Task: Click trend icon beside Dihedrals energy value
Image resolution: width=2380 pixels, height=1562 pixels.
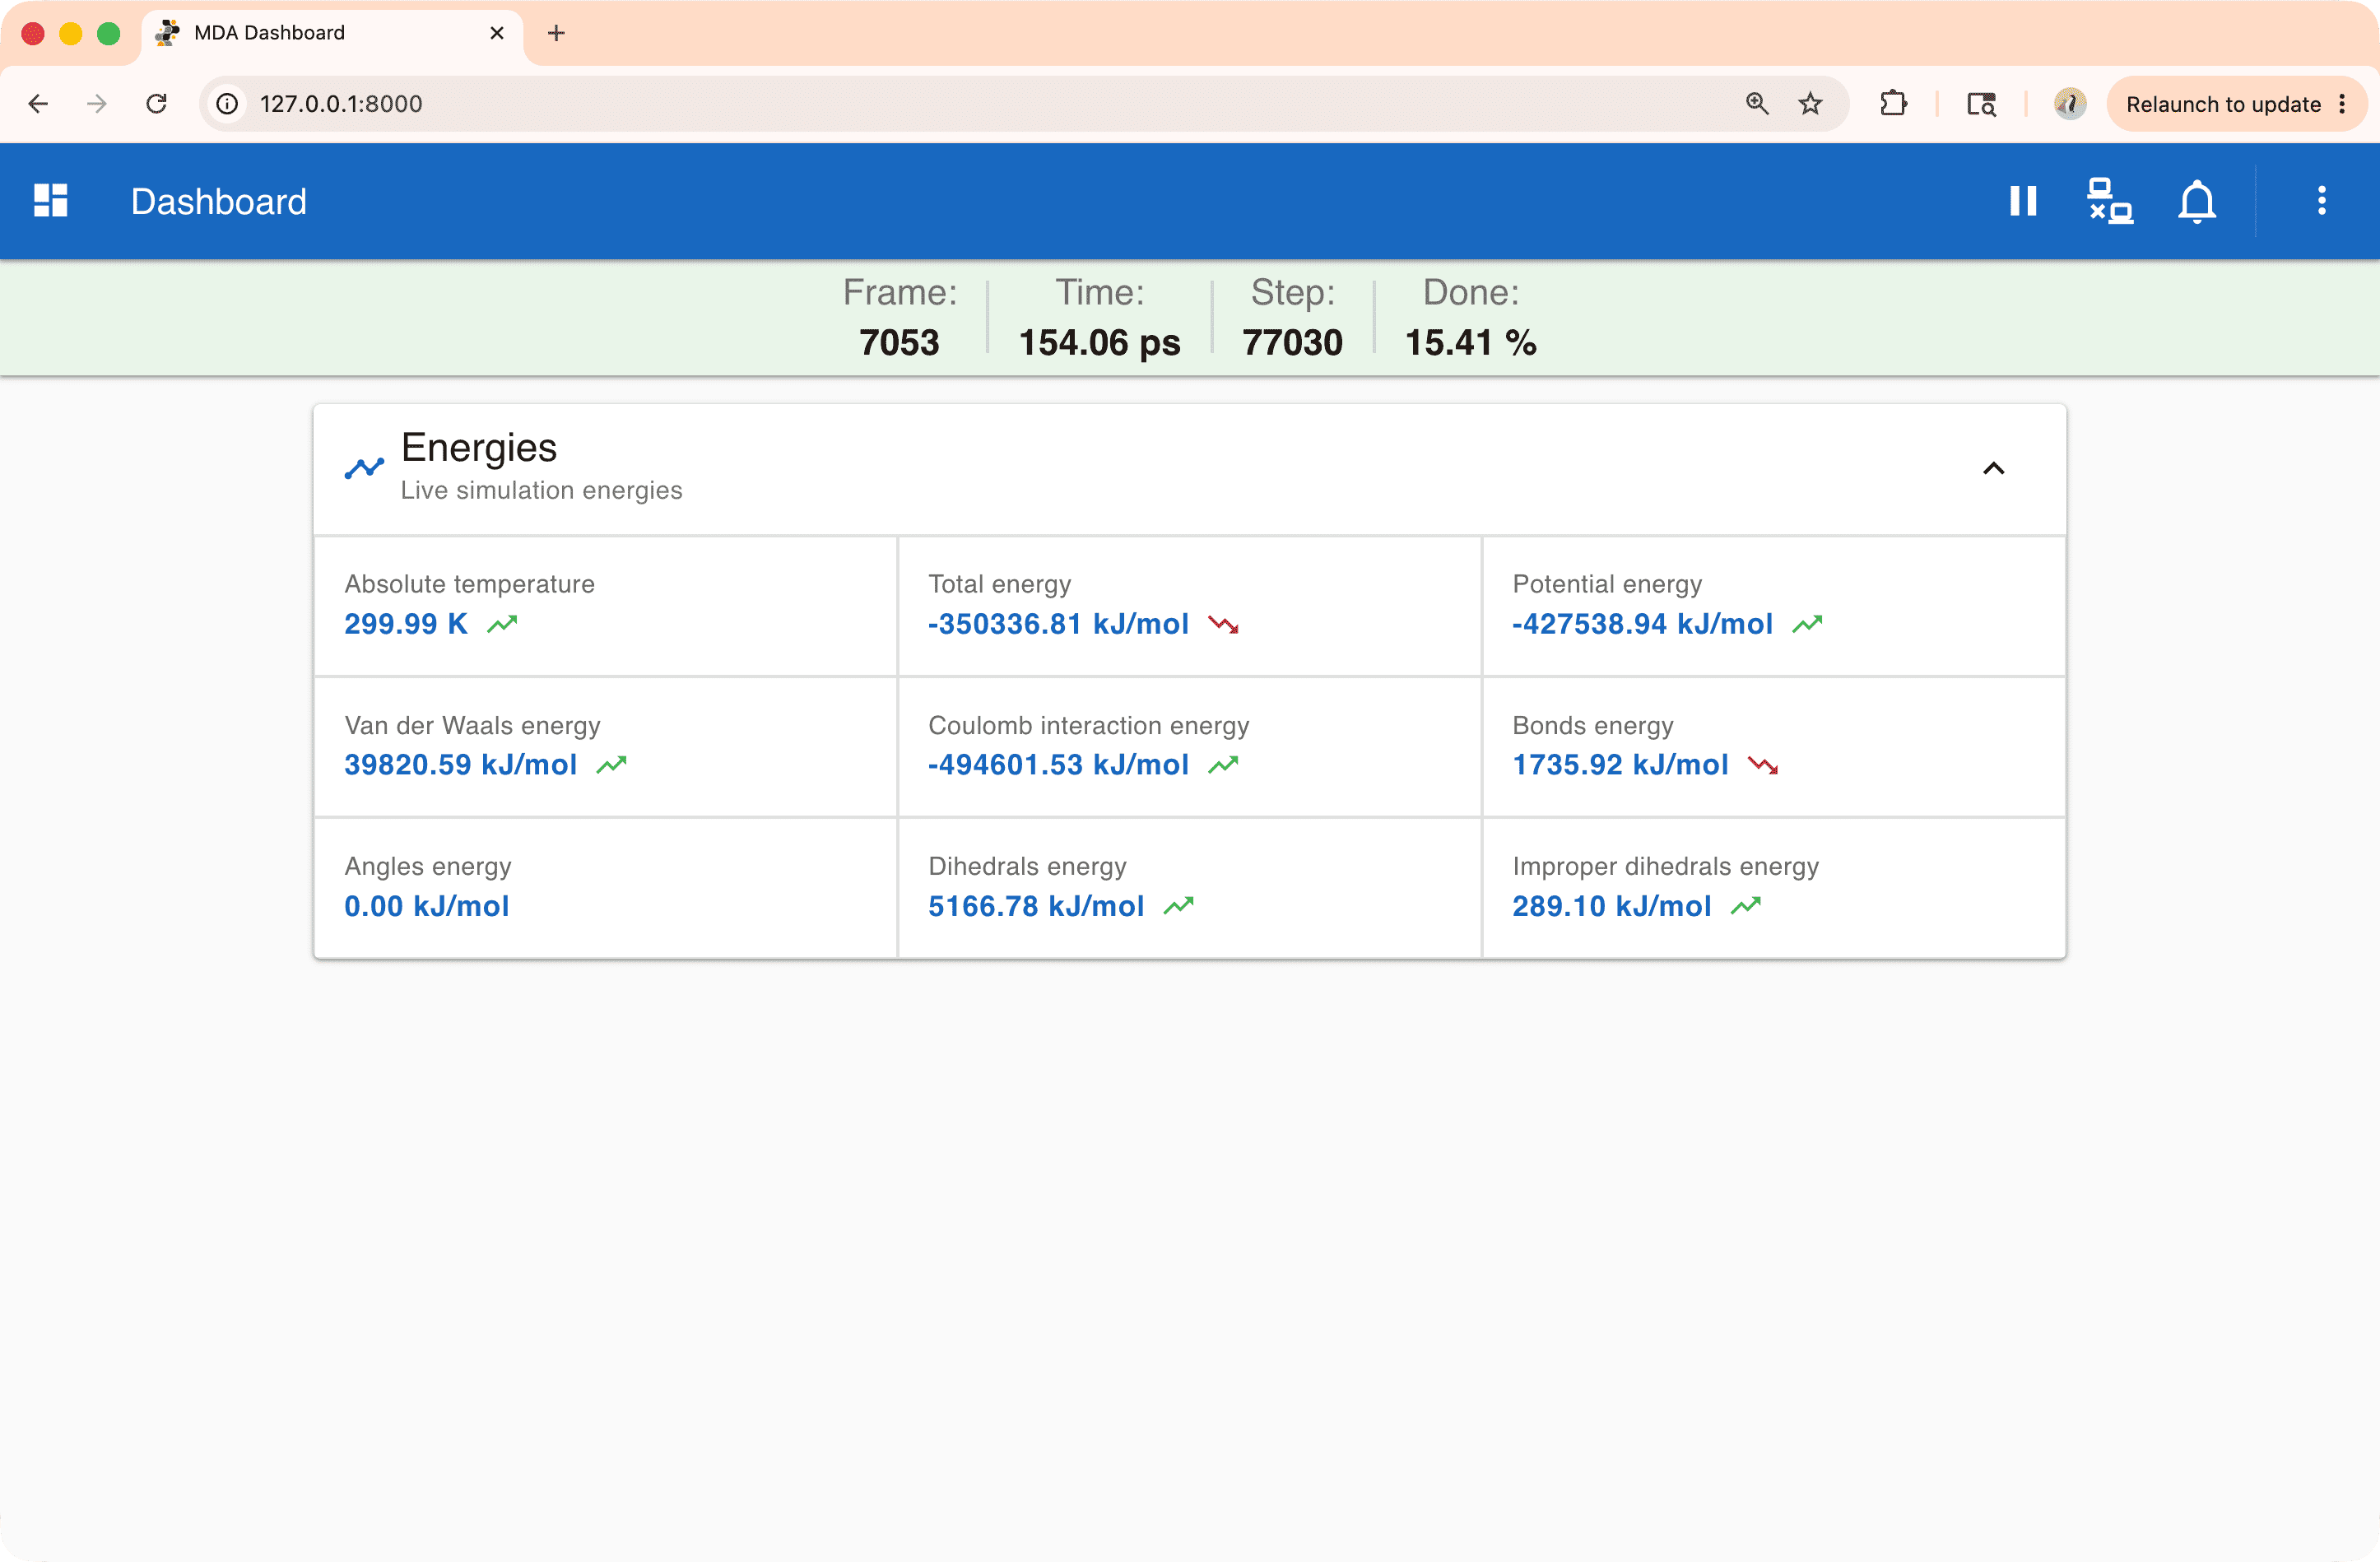Action: coord(1179,906)
